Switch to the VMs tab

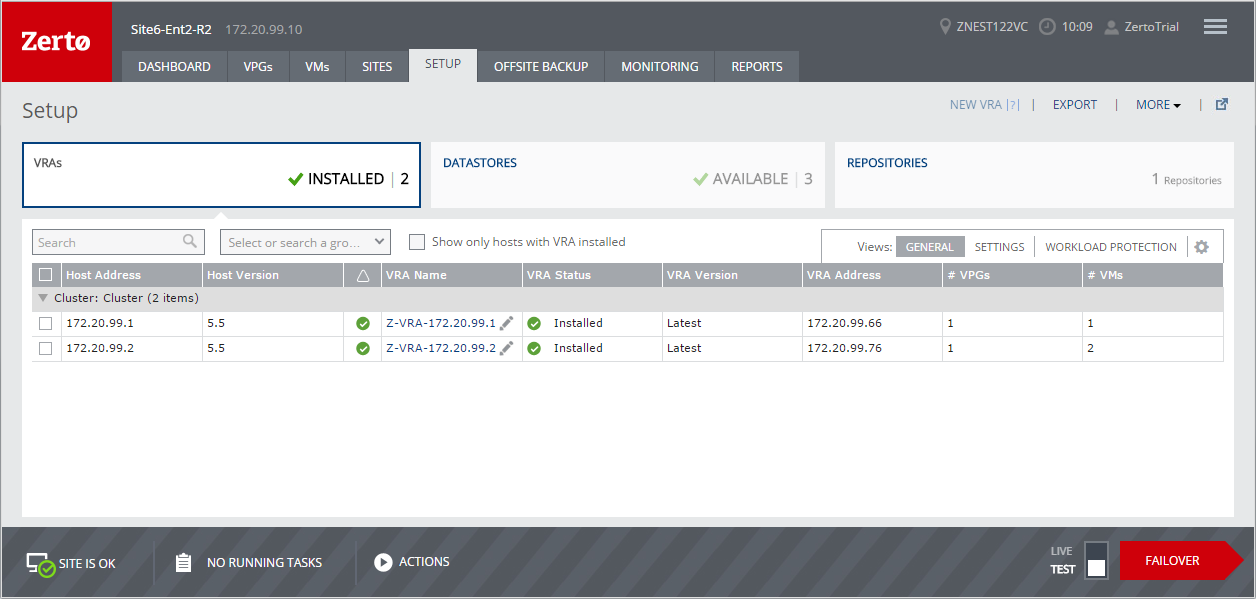(x=317, y=66)
